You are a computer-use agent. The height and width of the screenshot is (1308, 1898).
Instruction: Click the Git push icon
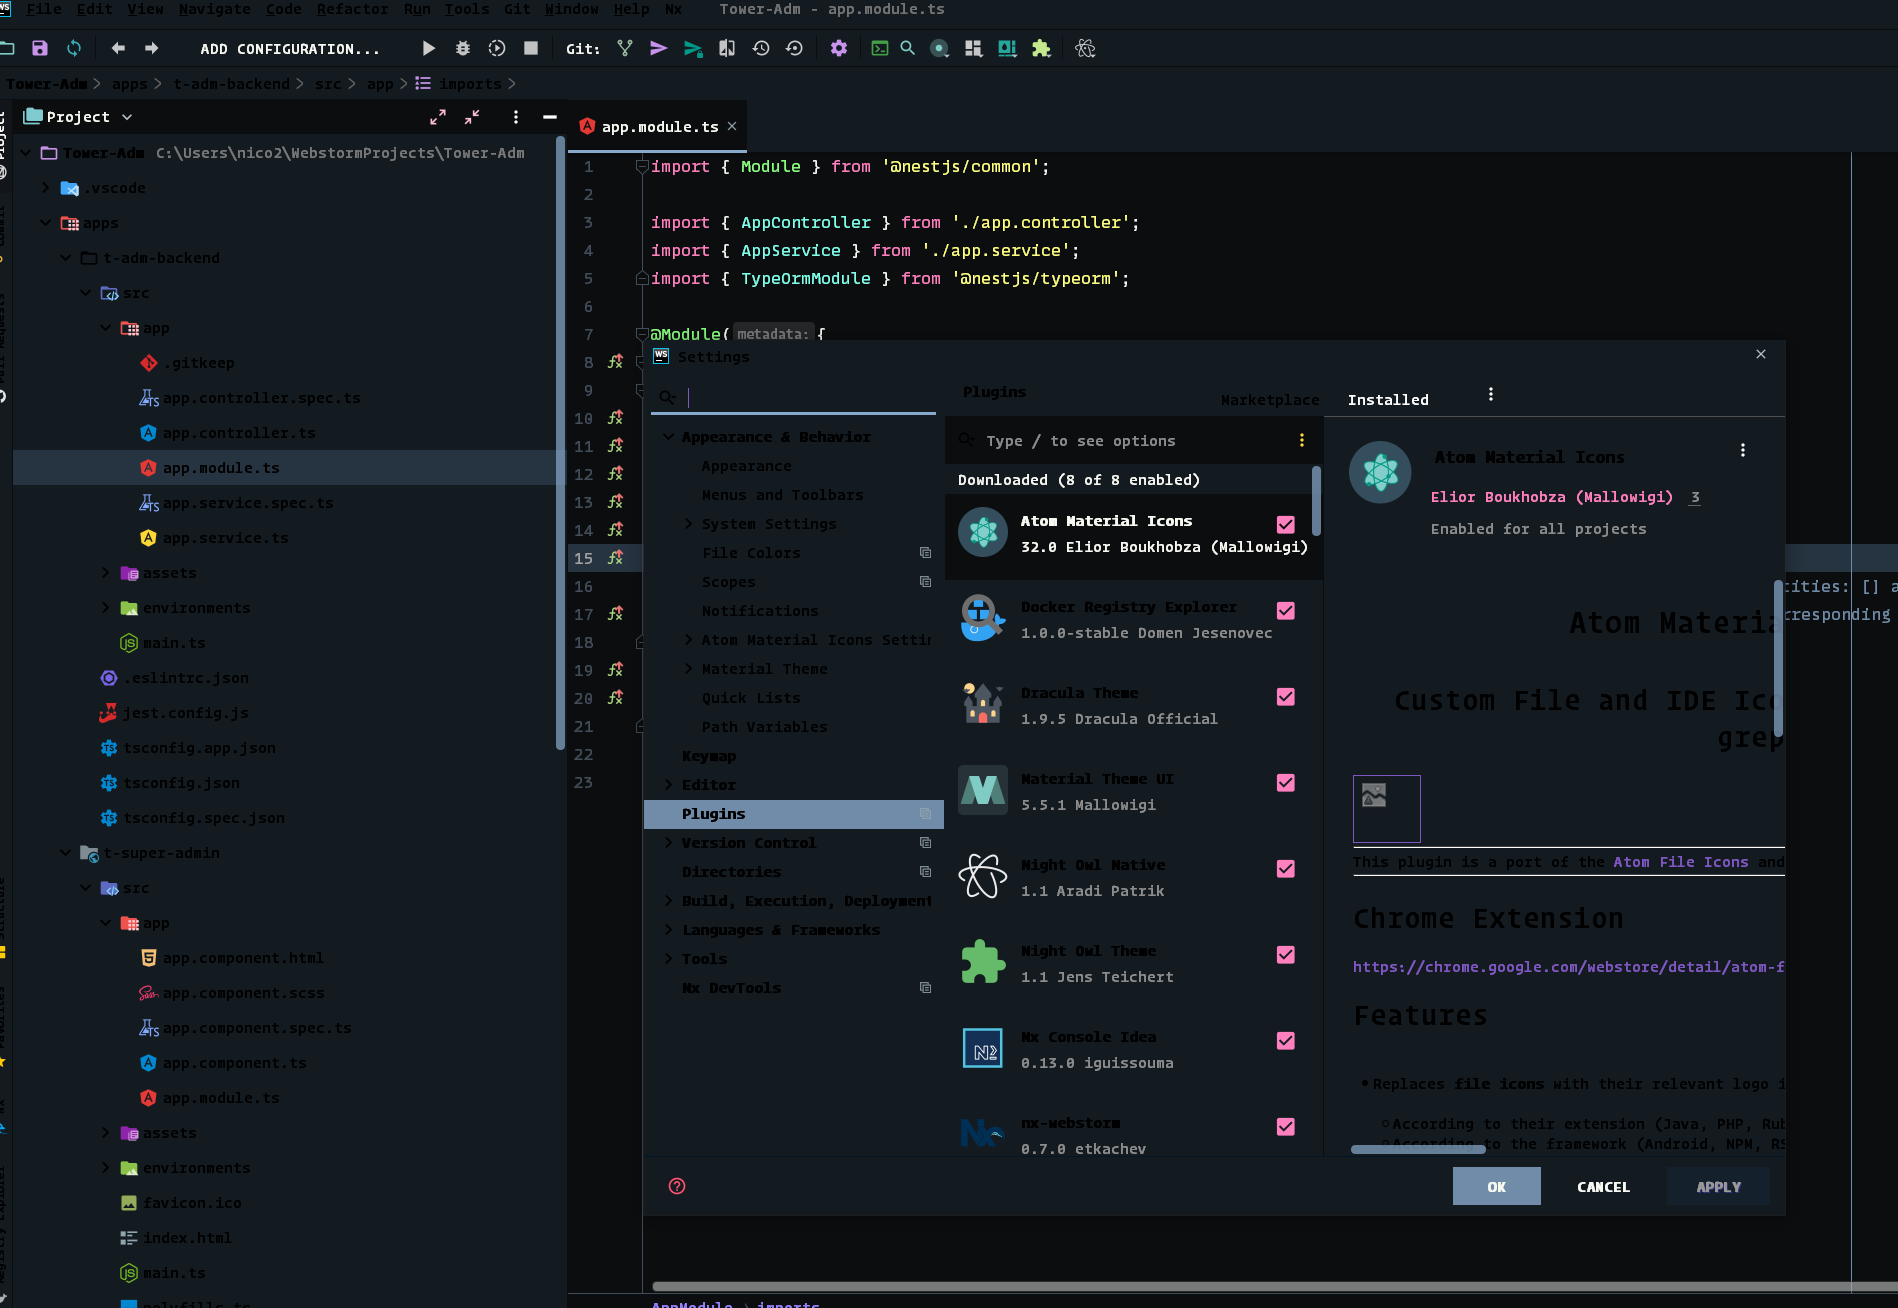659,48
